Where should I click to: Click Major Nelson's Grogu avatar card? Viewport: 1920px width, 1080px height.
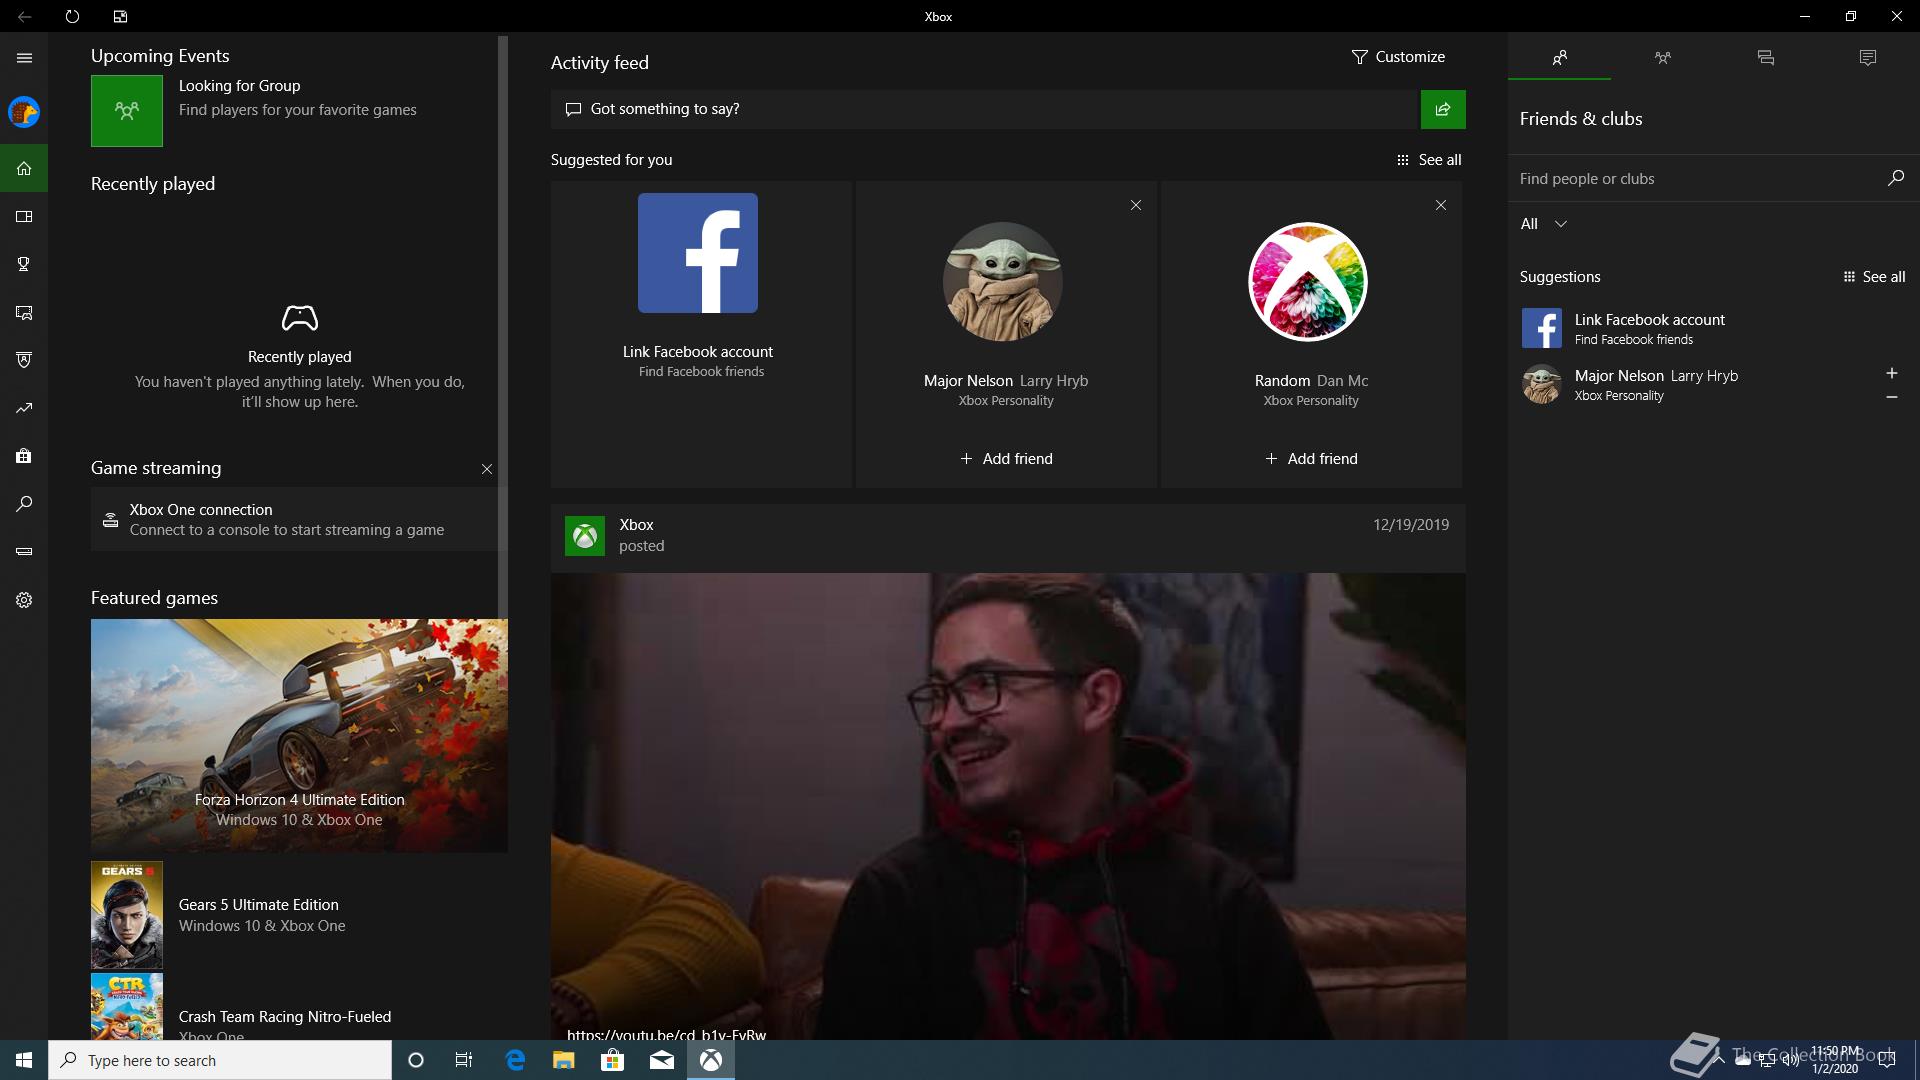coord(1003,282)
